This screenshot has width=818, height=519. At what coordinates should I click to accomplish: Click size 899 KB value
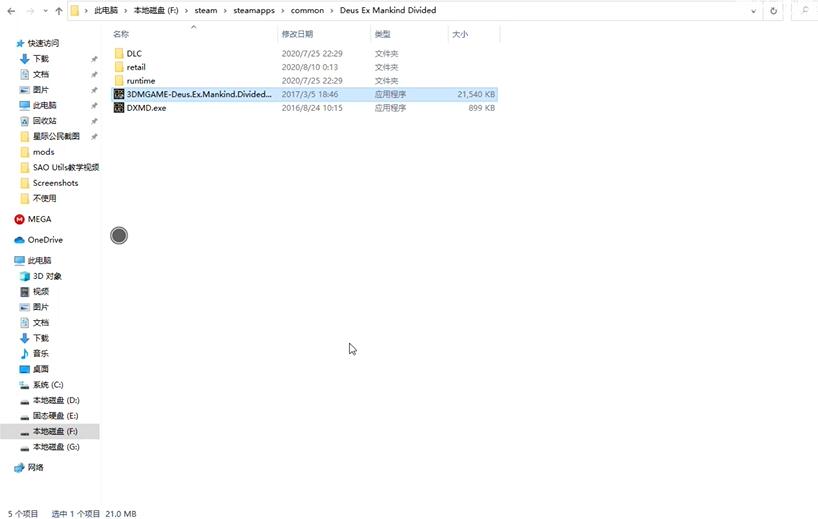point(482,108)
